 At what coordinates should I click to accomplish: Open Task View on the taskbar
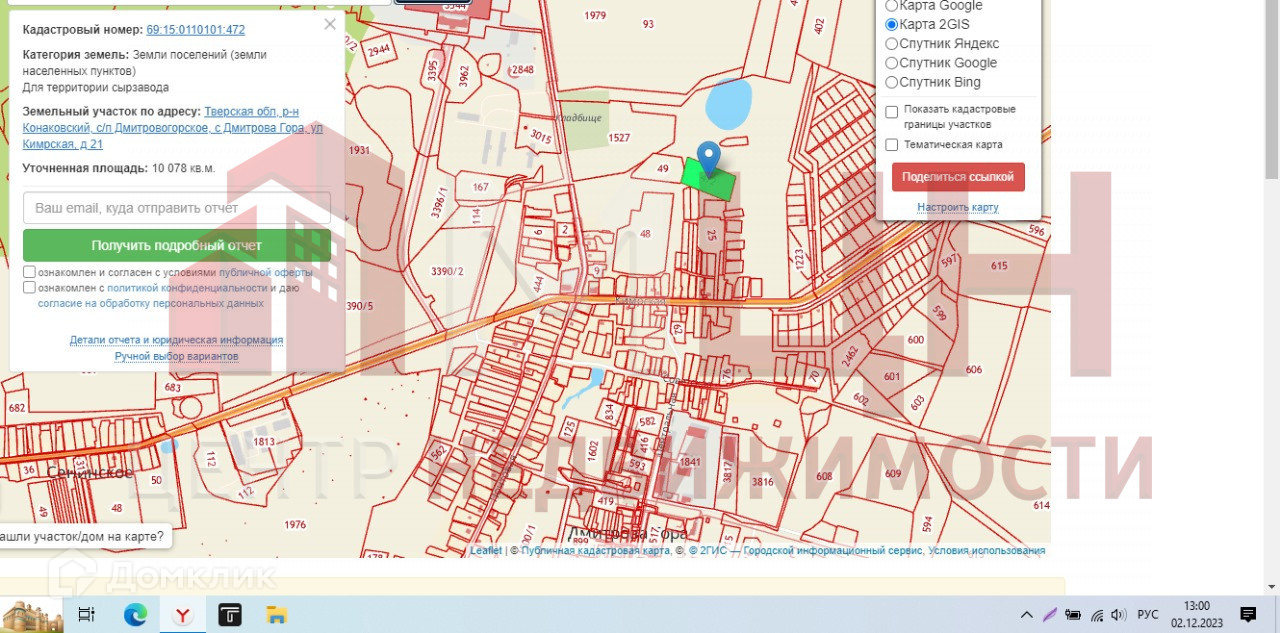[x=87, y=615]
